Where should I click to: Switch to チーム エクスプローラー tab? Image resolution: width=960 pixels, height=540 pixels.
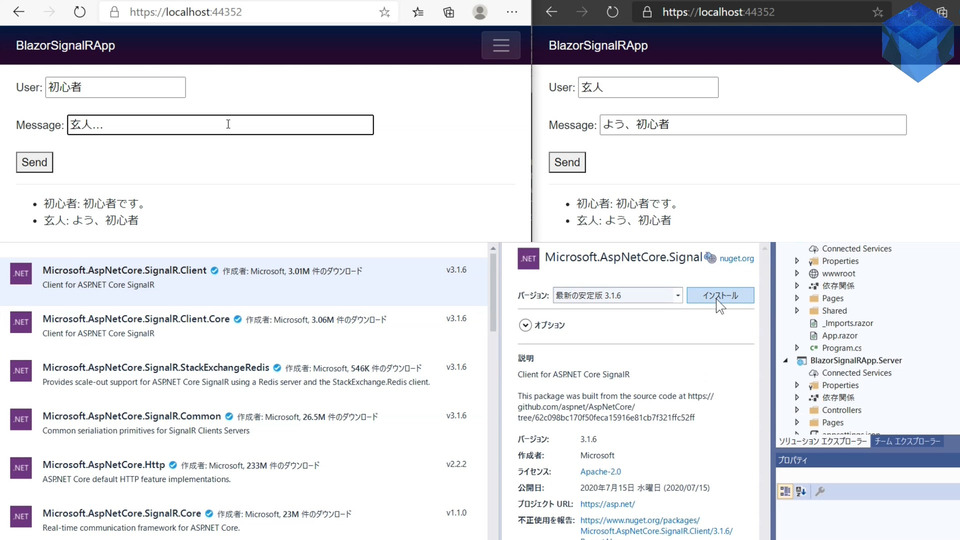tap(907, 441)
